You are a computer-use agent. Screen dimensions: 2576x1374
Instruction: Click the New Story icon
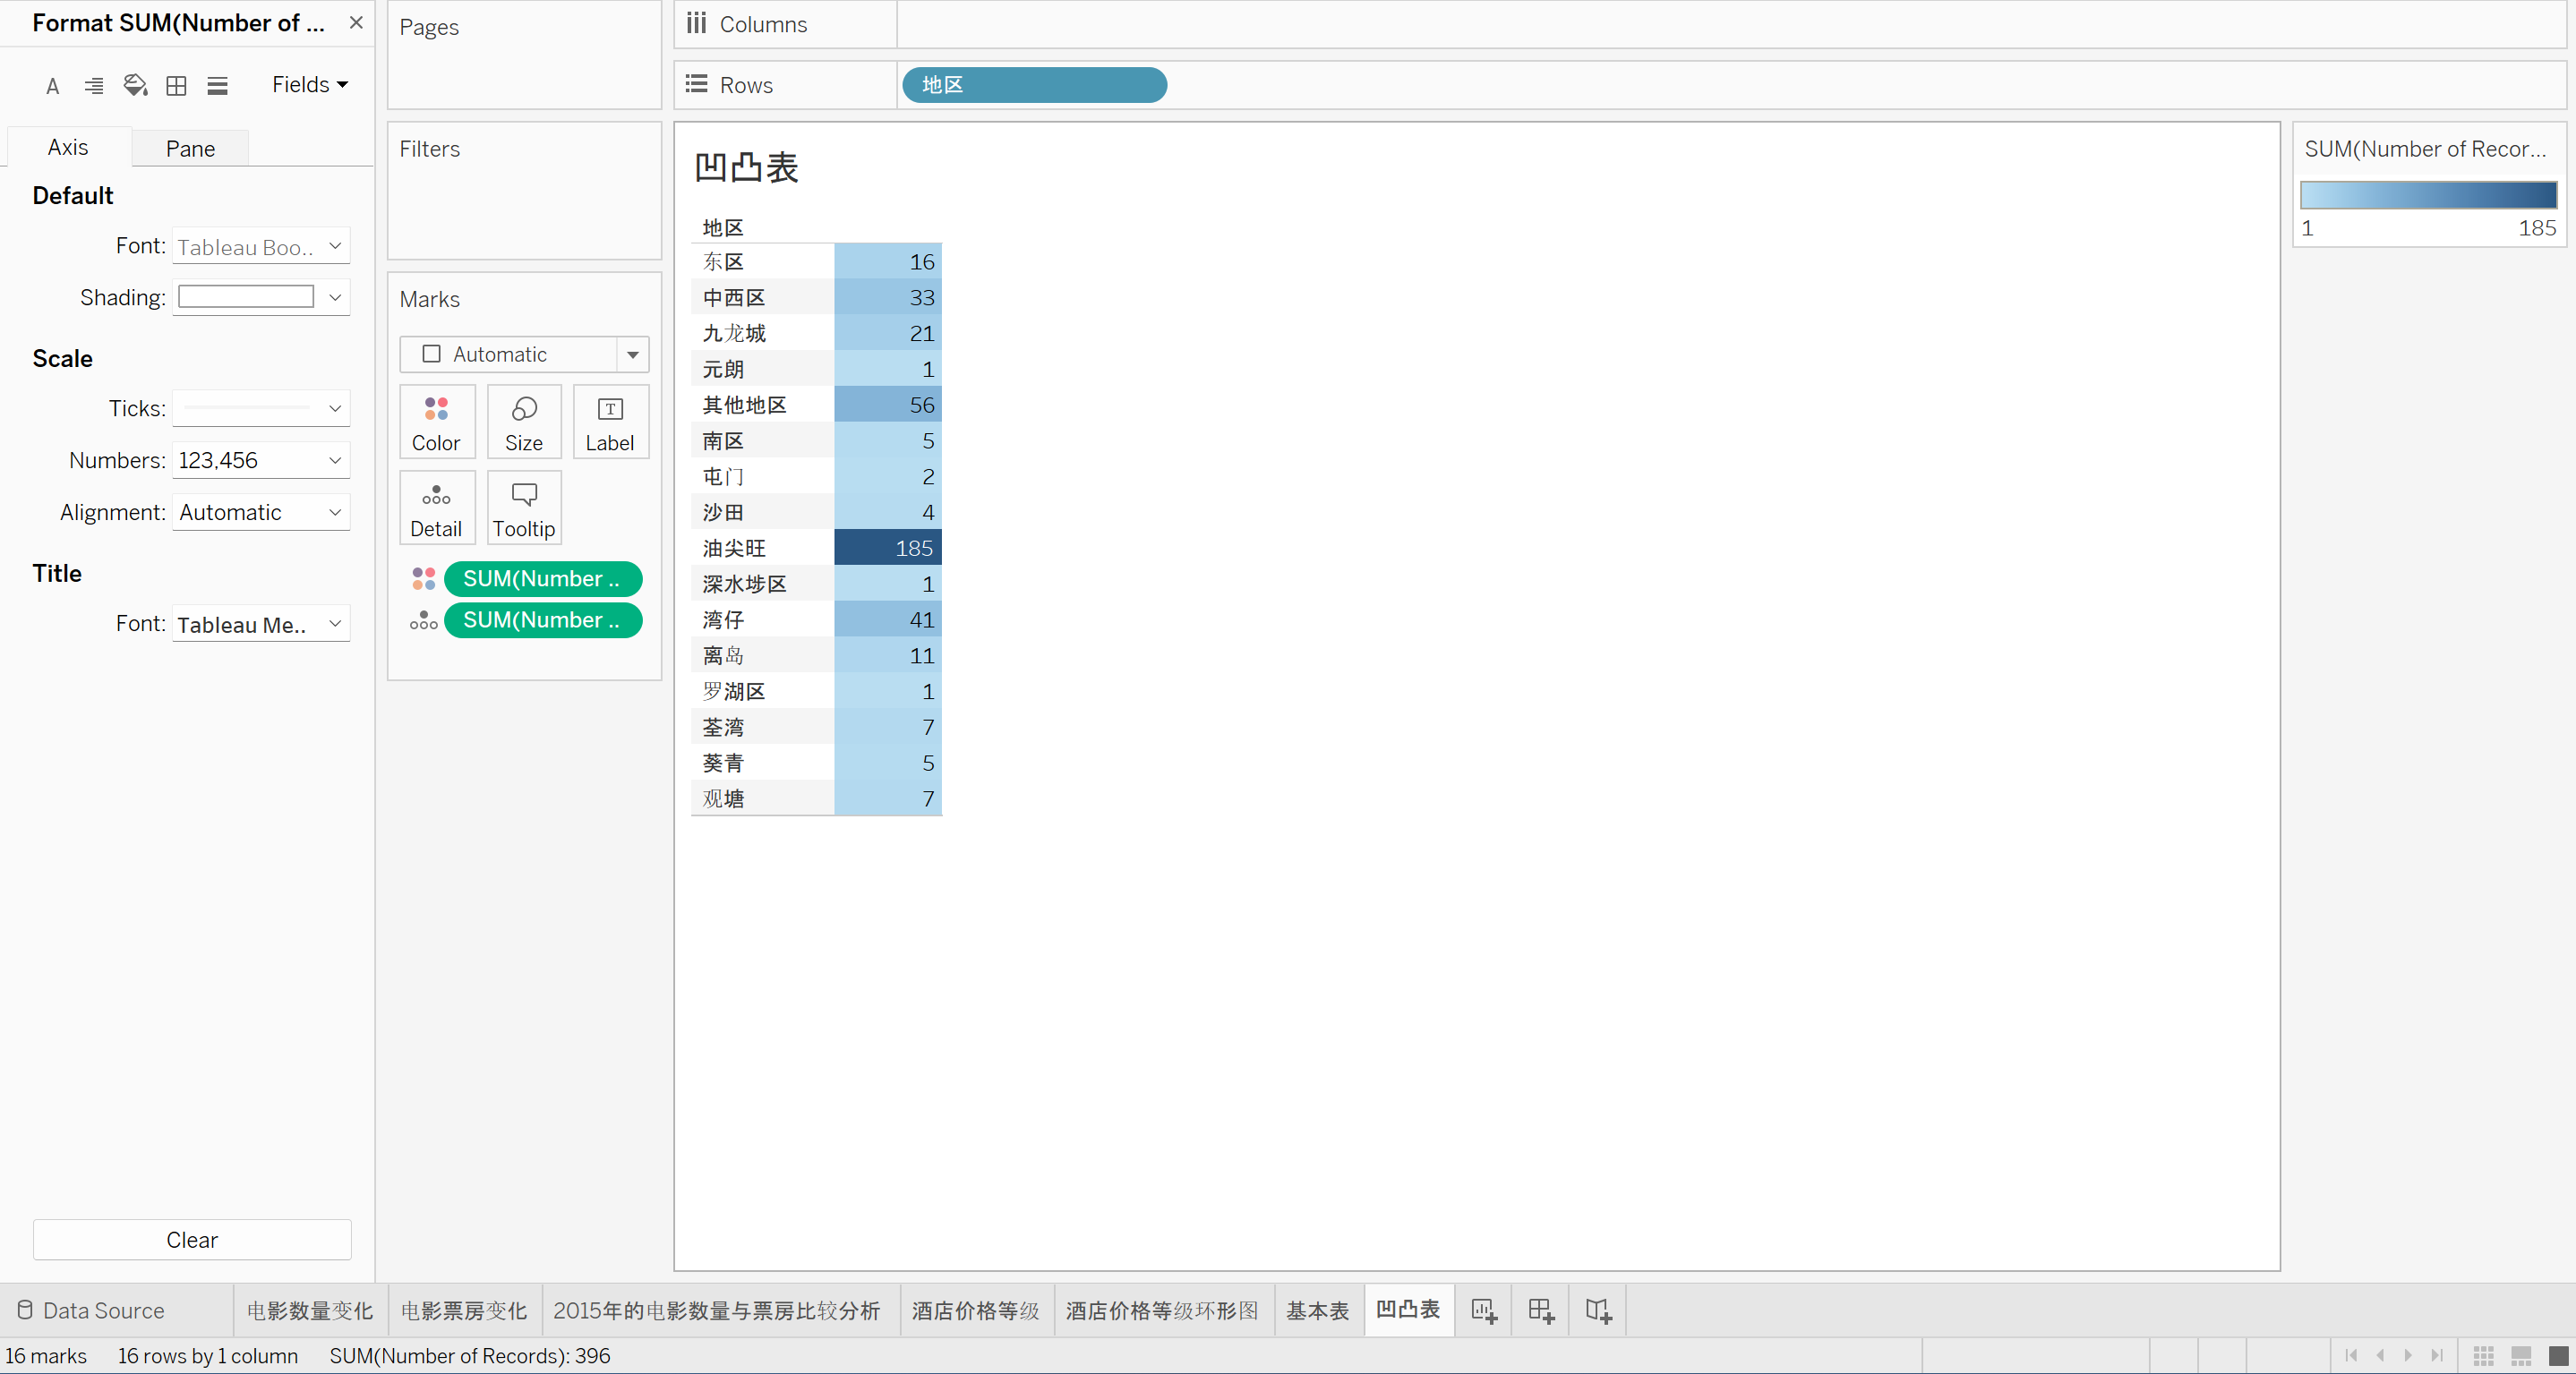pos(1598,1310)
